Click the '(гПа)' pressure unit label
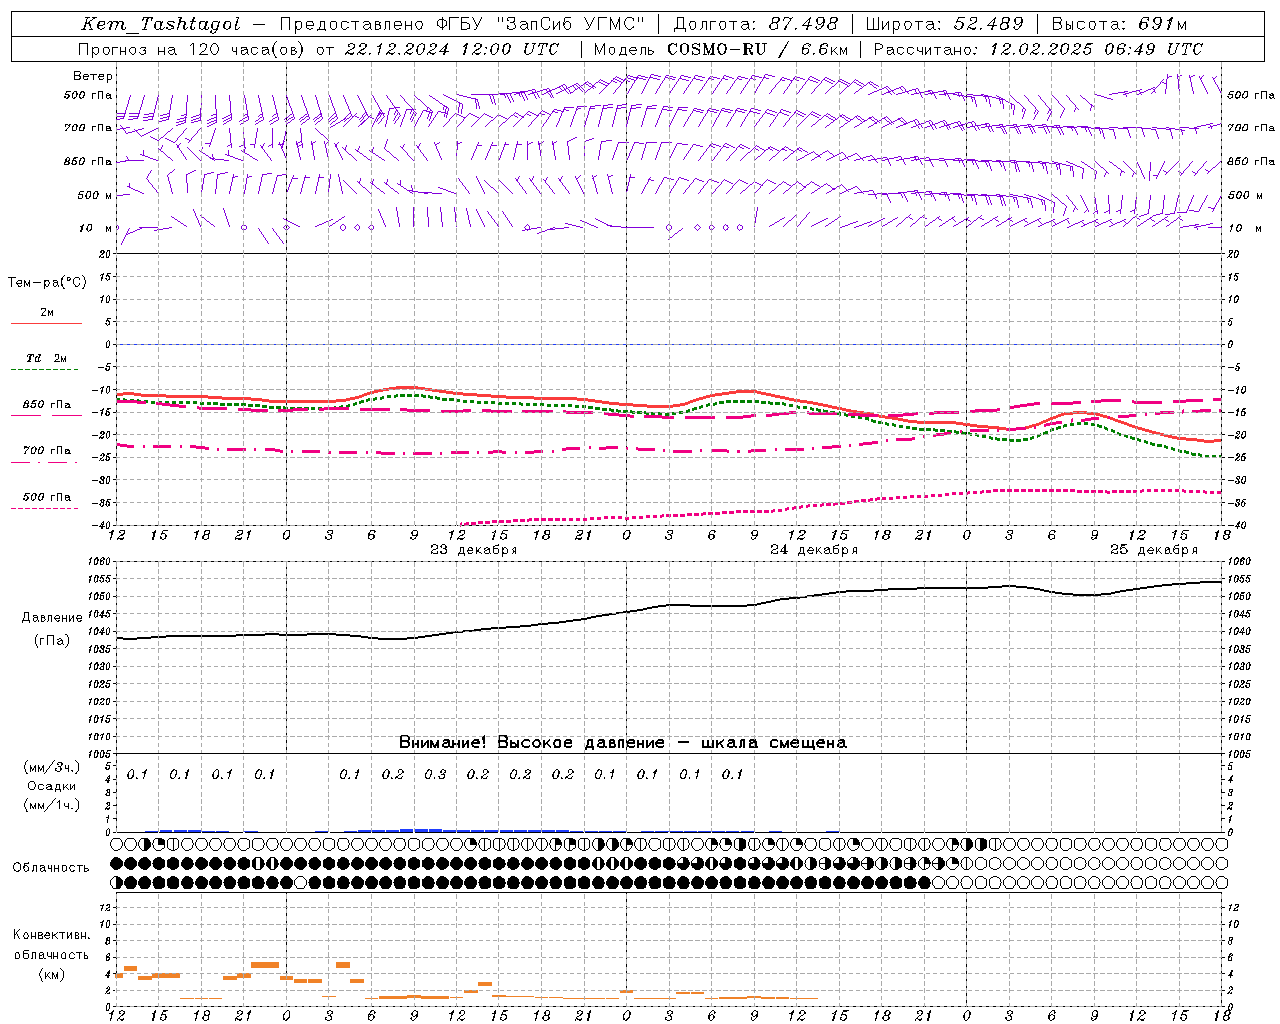Viewport: 1280px width, 1024px height. [52, 641]
